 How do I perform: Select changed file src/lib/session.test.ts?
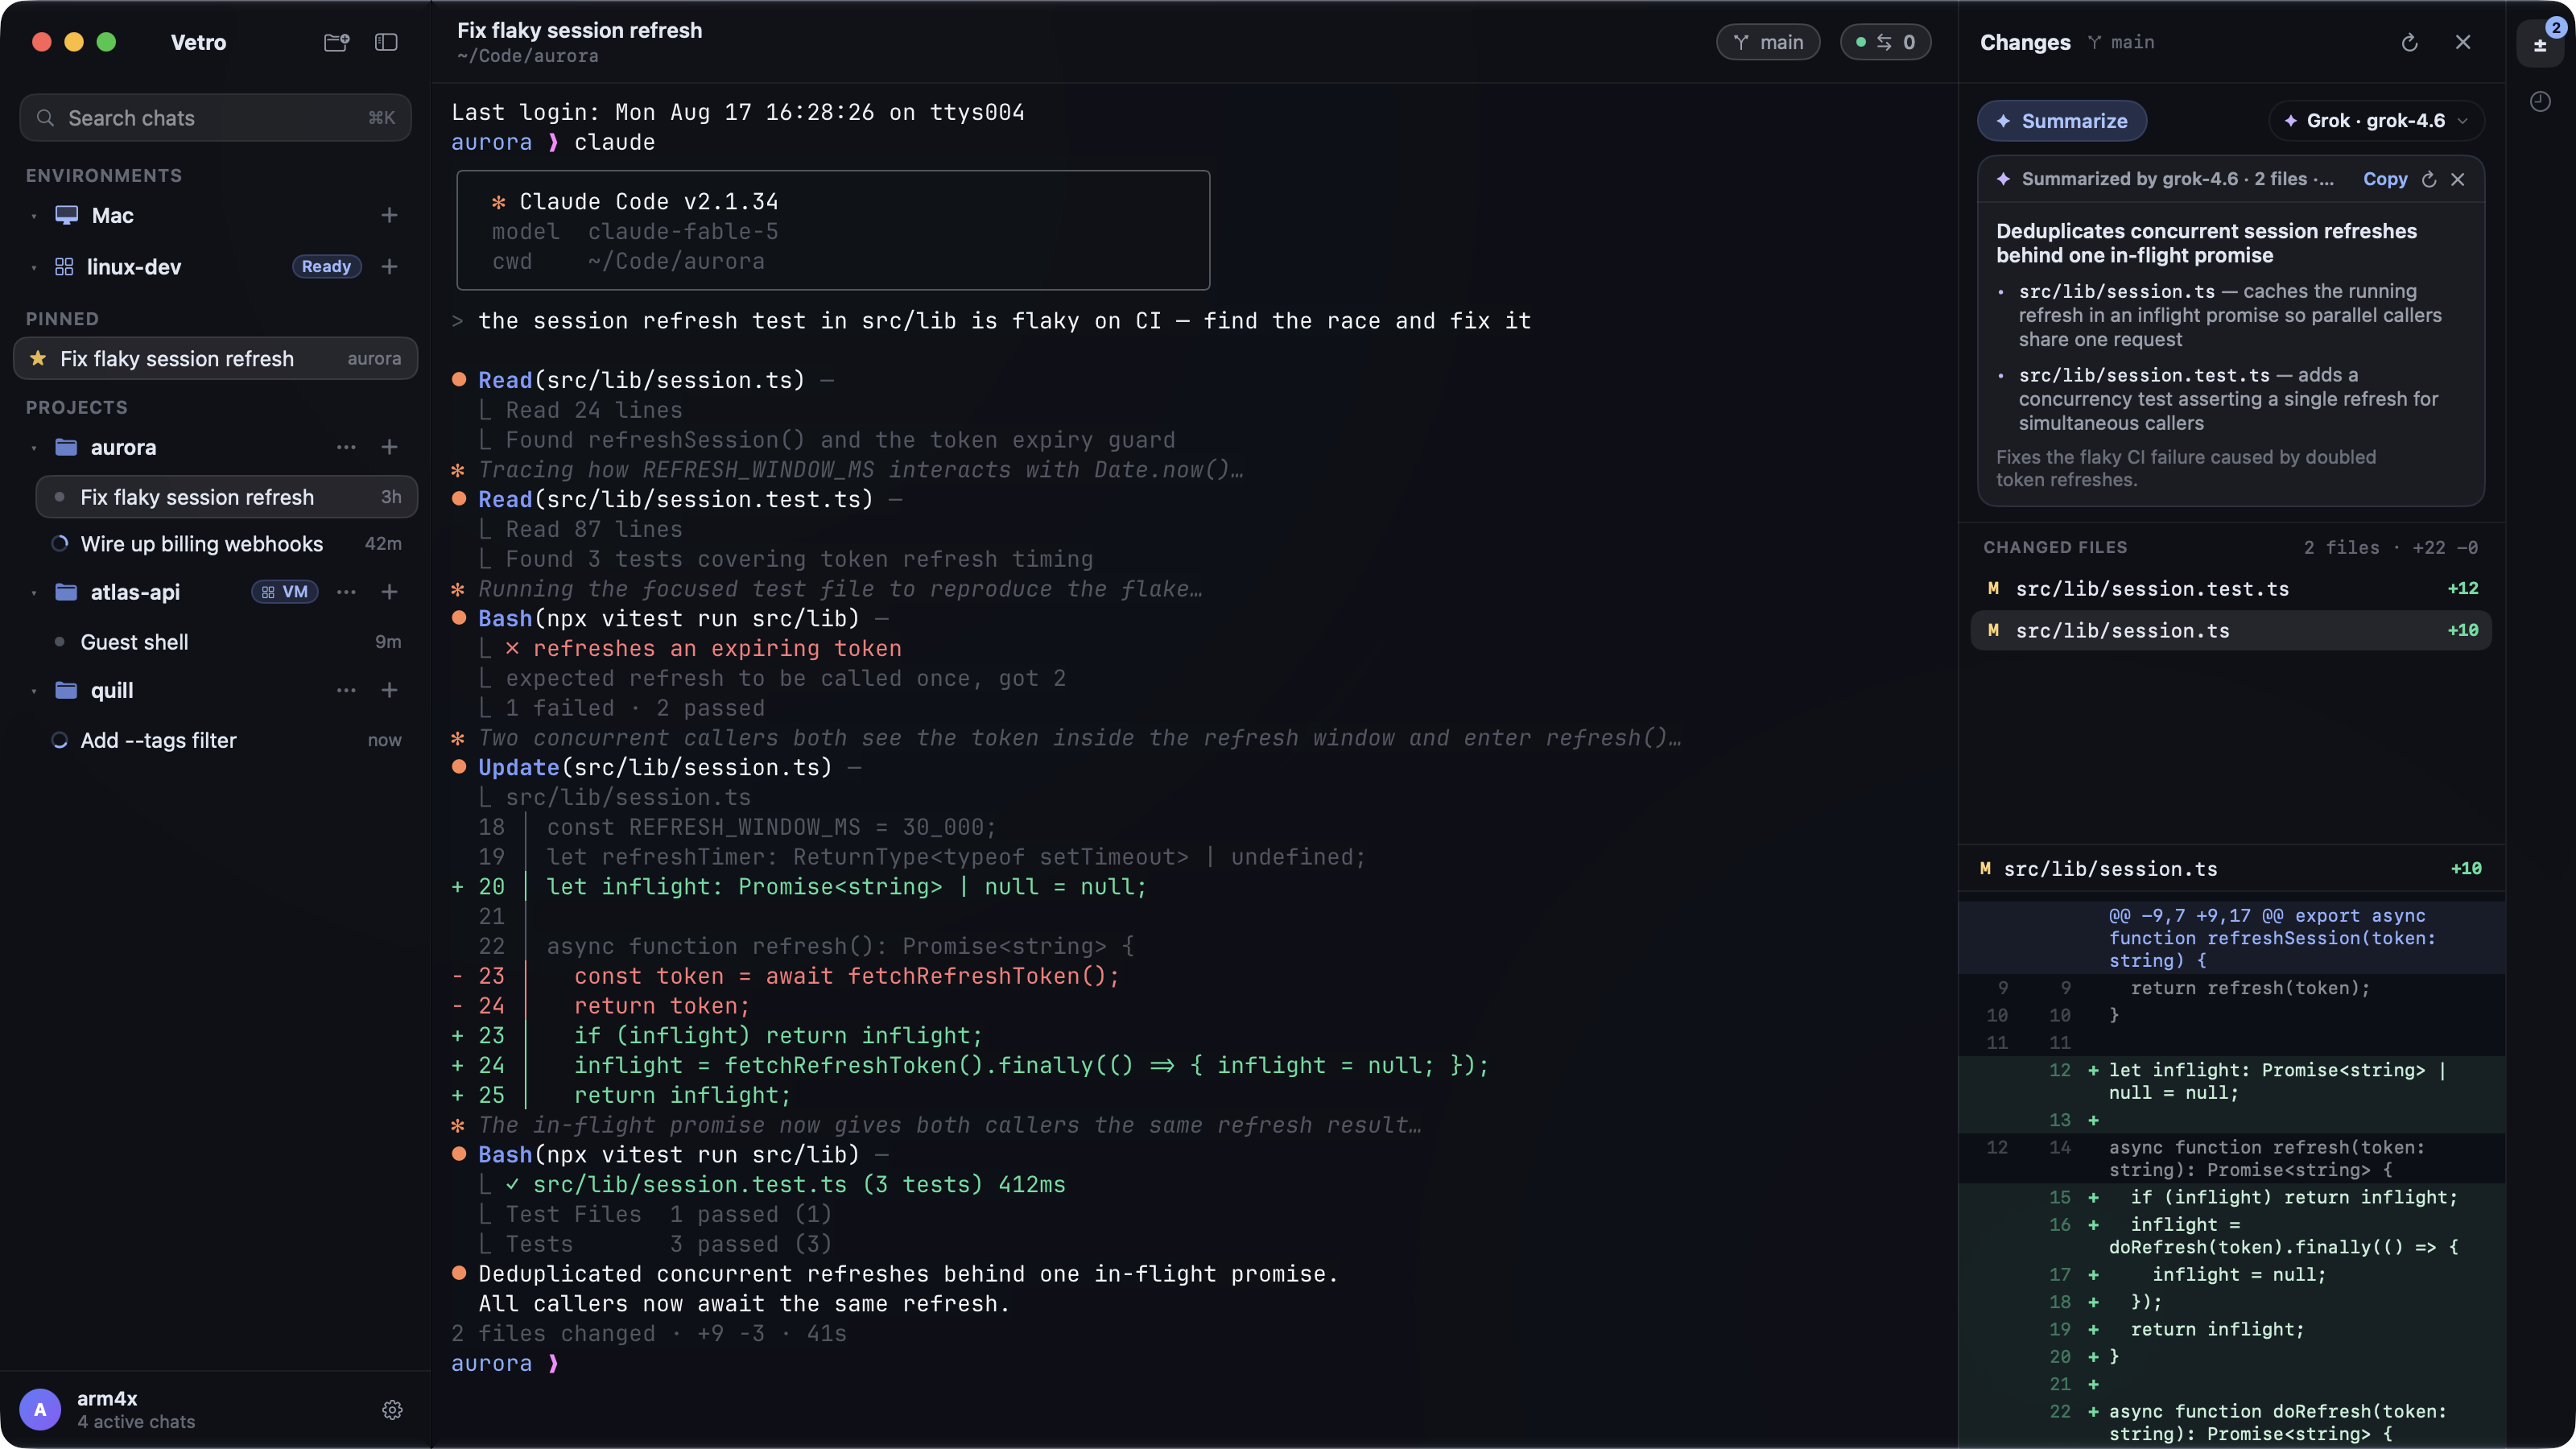[2231, 589]
